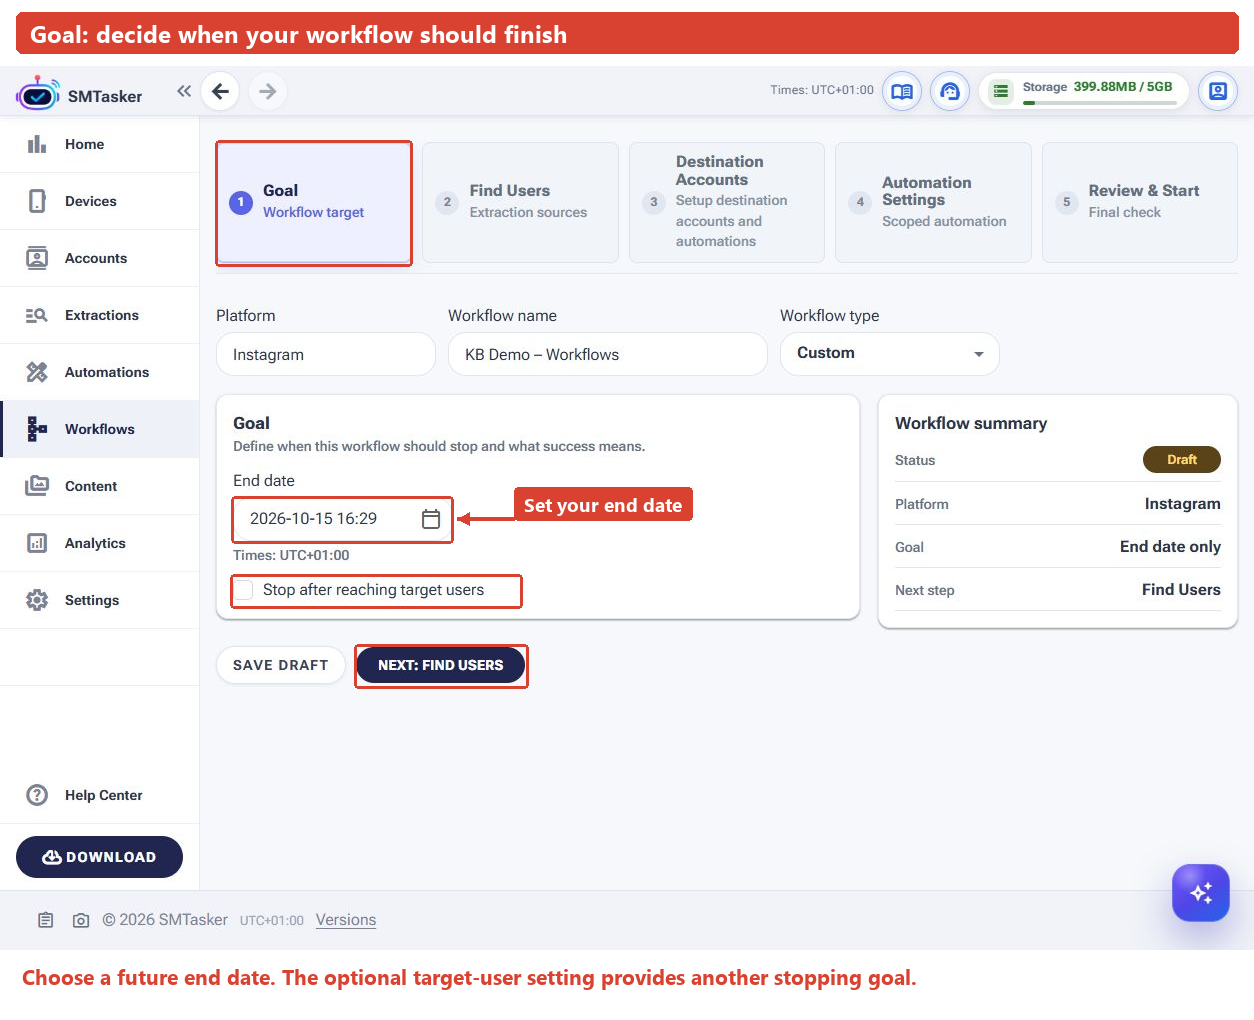Click the Platform field showing Instagram
This screenshot has height=1020, width=1254.
[x=326, y=354]
